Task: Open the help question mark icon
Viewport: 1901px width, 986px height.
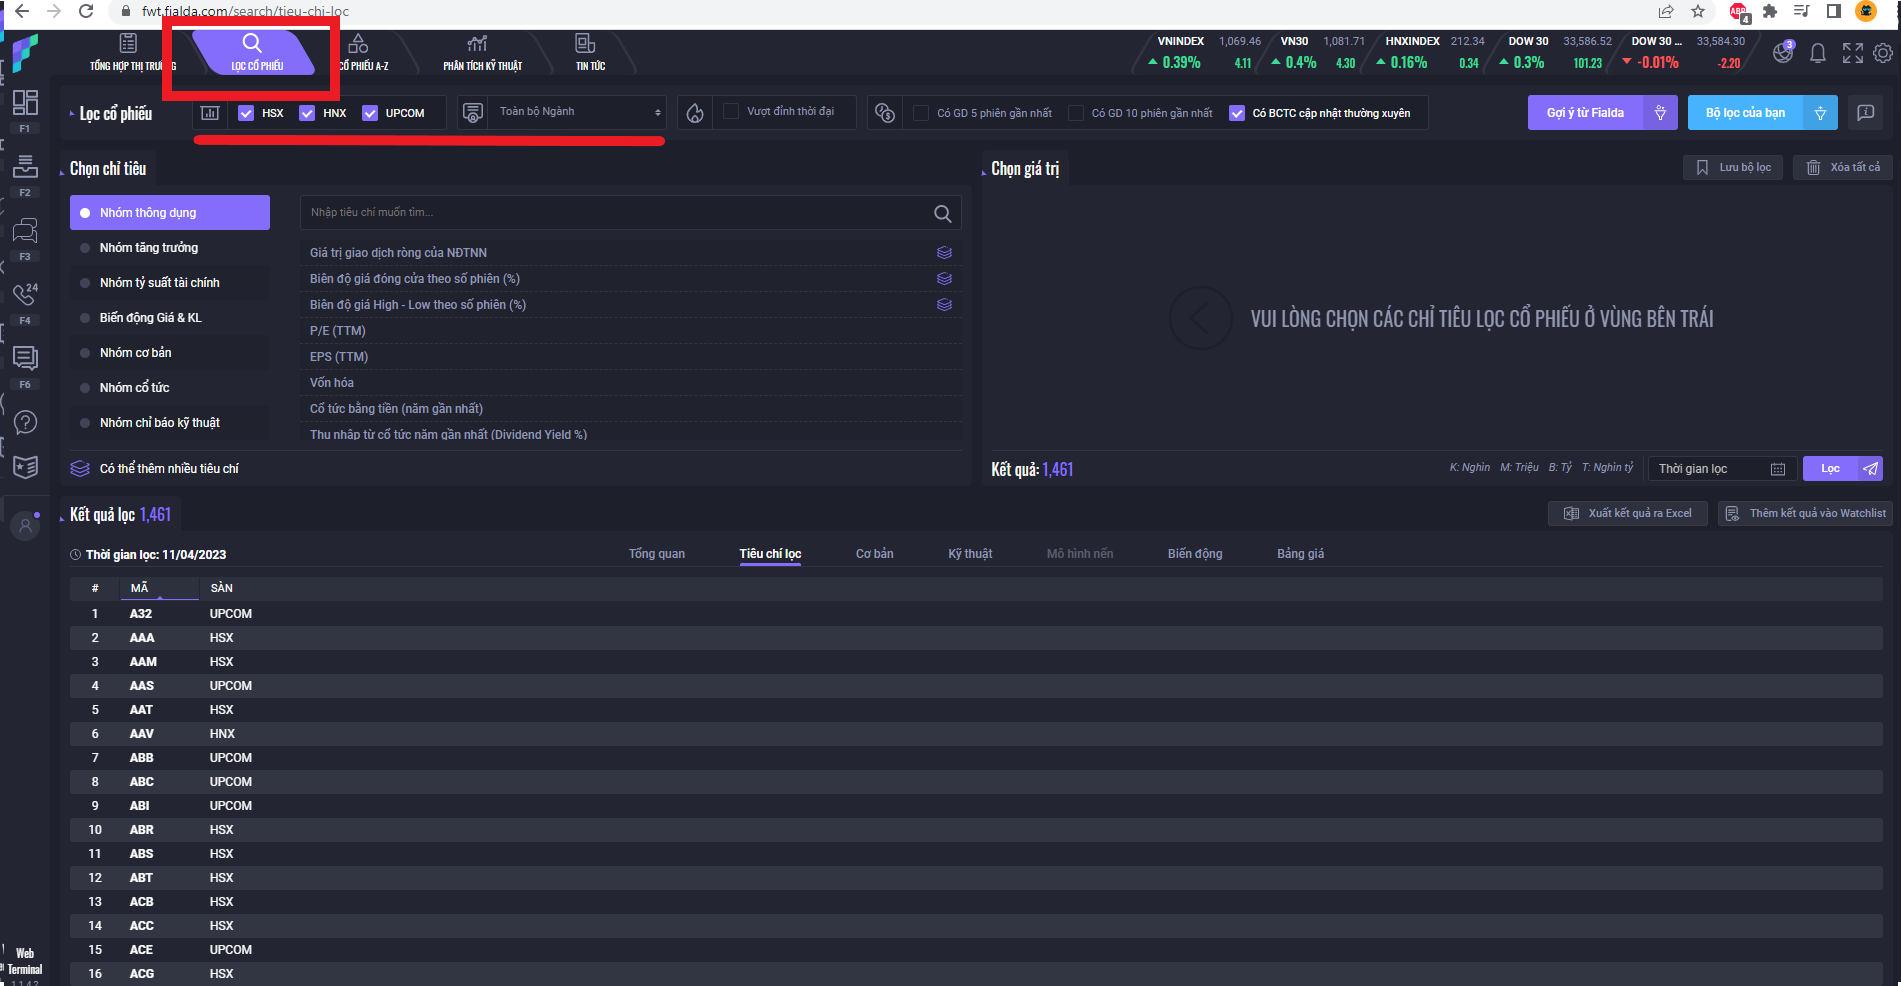Action: point(26,422)
